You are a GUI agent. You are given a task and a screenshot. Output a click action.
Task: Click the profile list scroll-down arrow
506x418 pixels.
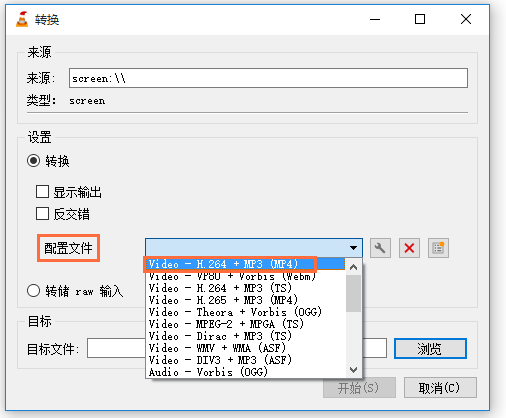pyautogui.click(x=354, y=370)
